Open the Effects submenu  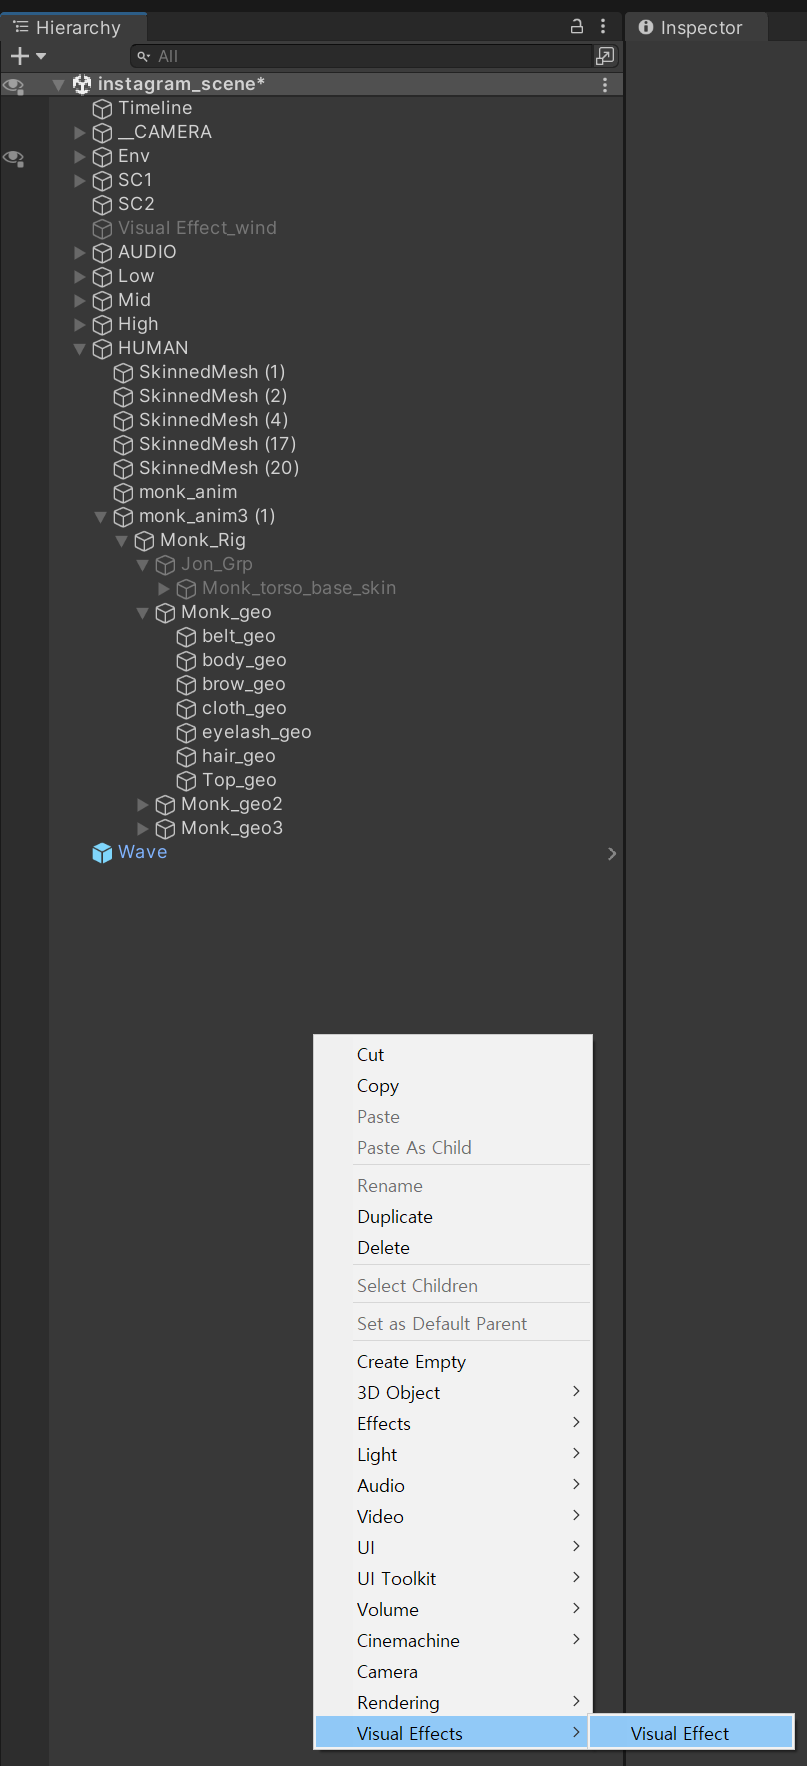(x=453, y=1424)
